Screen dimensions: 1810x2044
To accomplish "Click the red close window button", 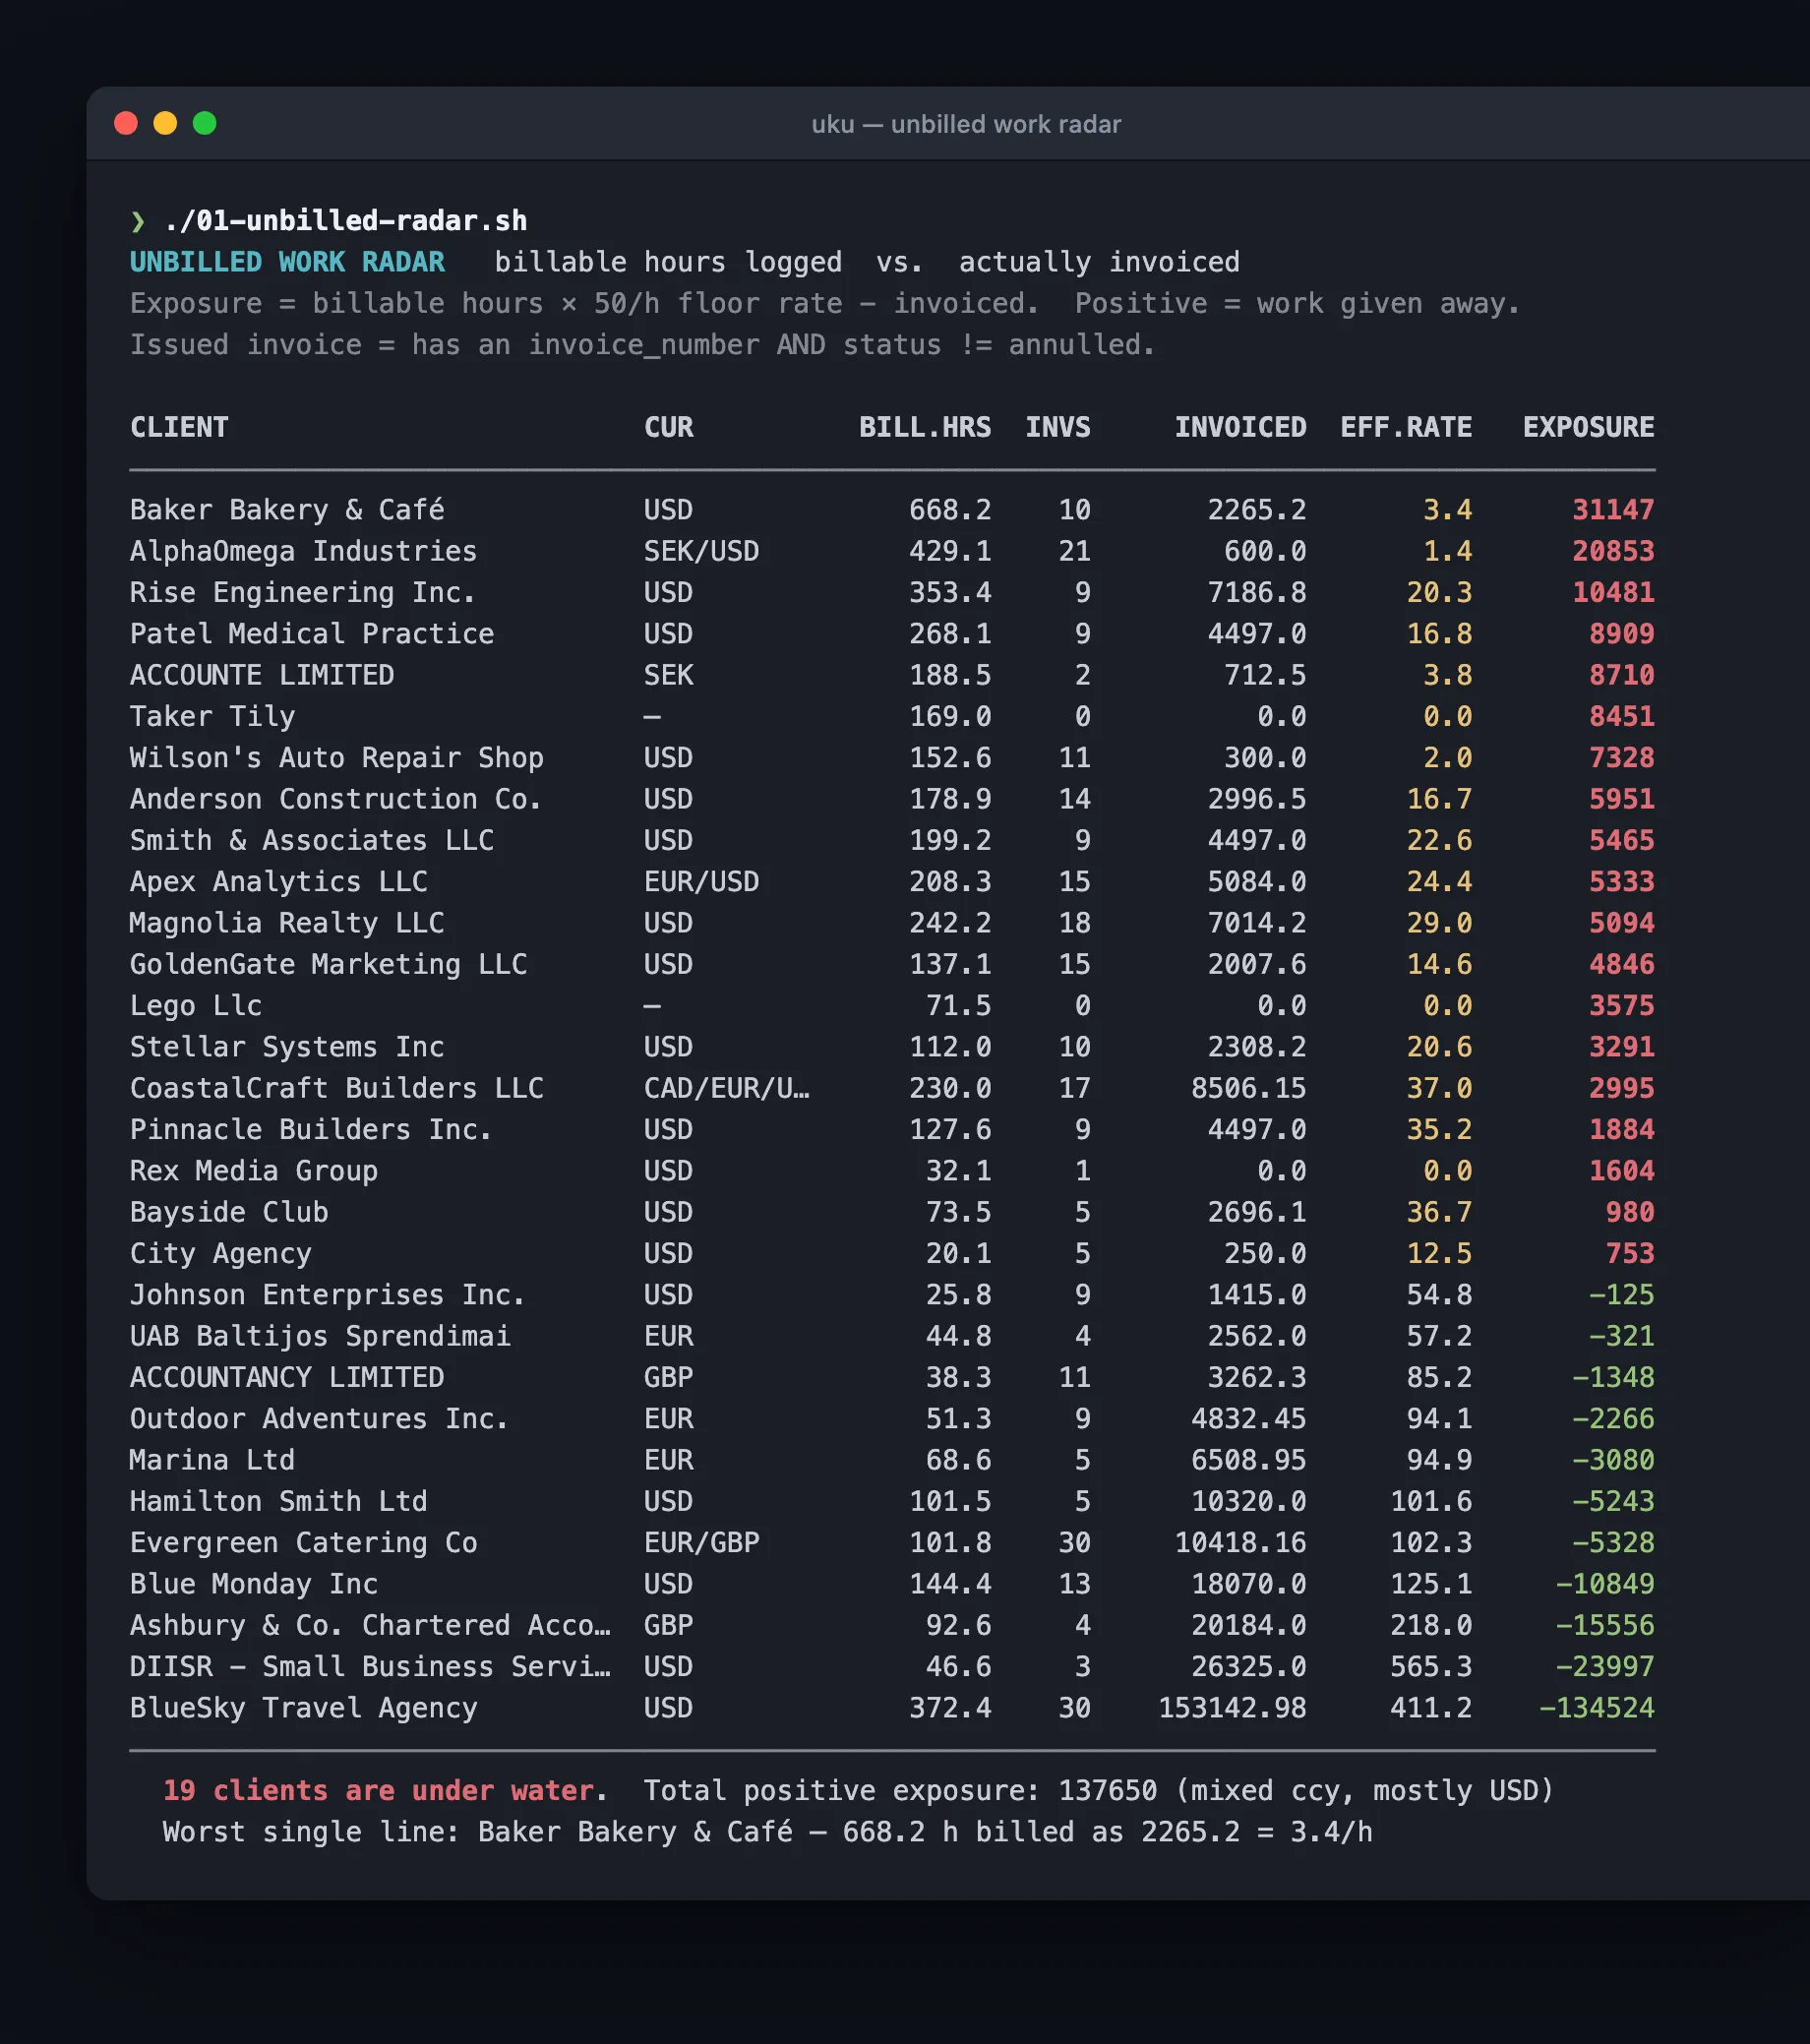I will click(x=126, y=123).
